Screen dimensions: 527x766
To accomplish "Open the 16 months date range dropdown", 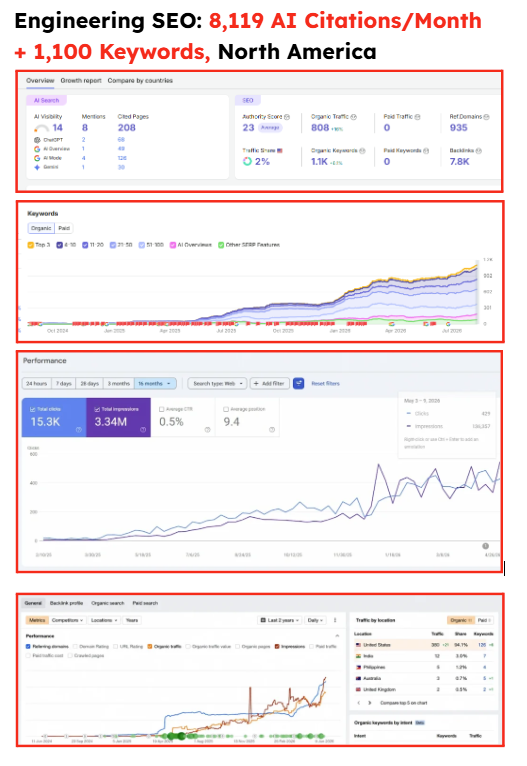I will (x=155, y=383).
